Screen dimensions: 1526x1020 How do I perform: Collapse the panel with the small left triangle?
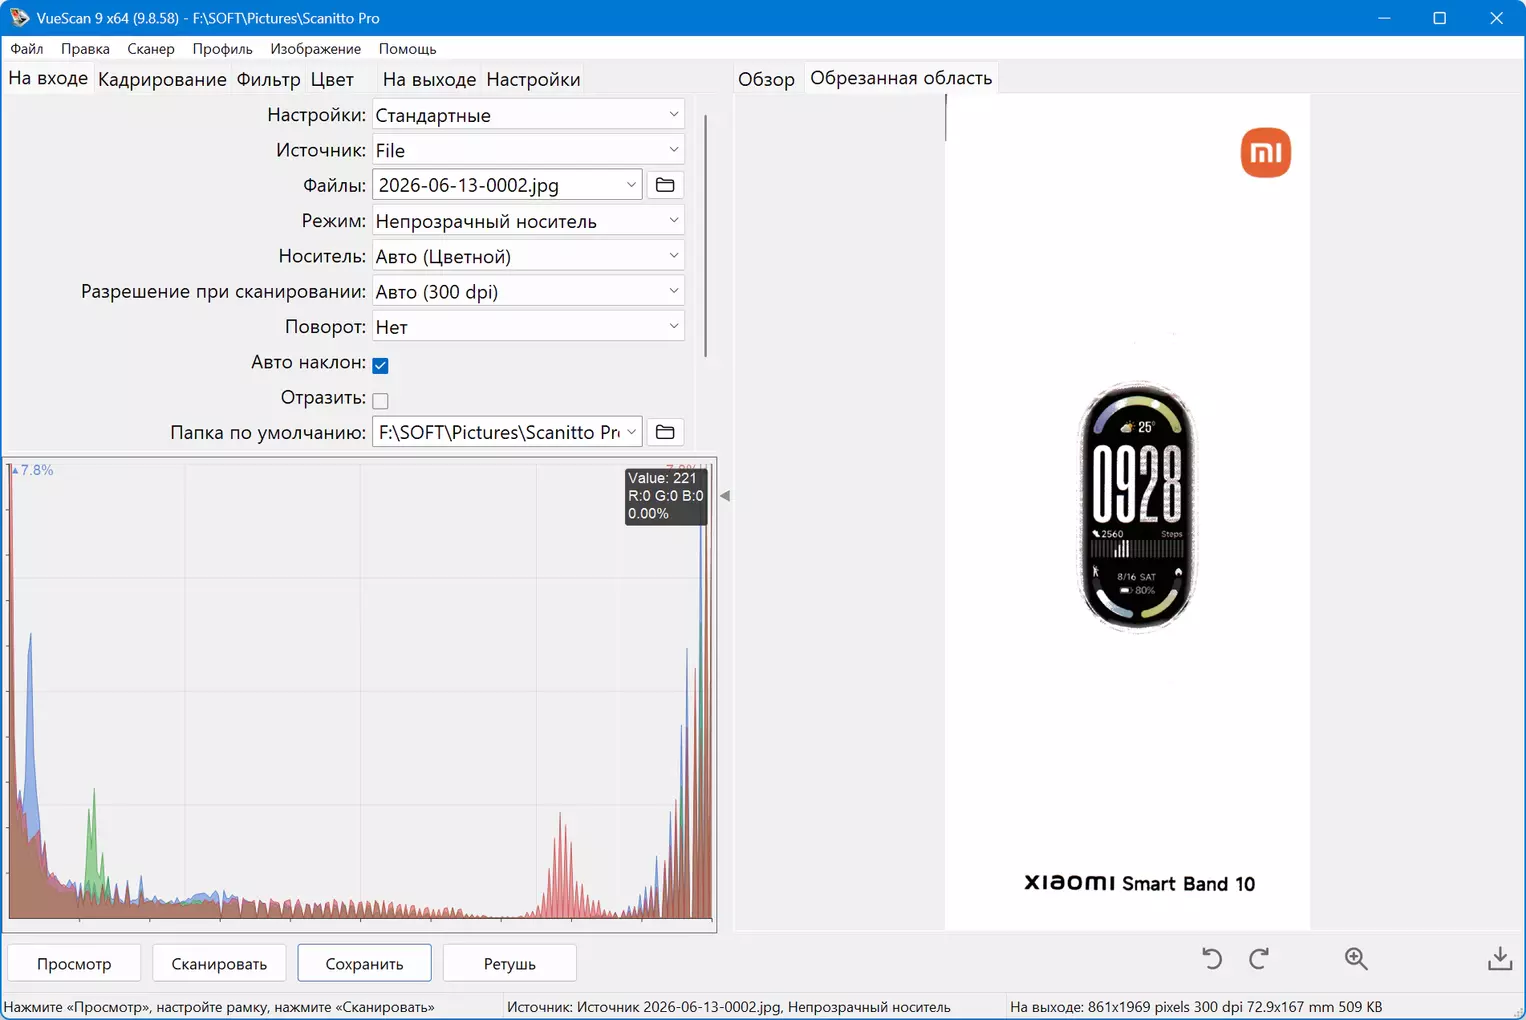(x=725, y=496)
